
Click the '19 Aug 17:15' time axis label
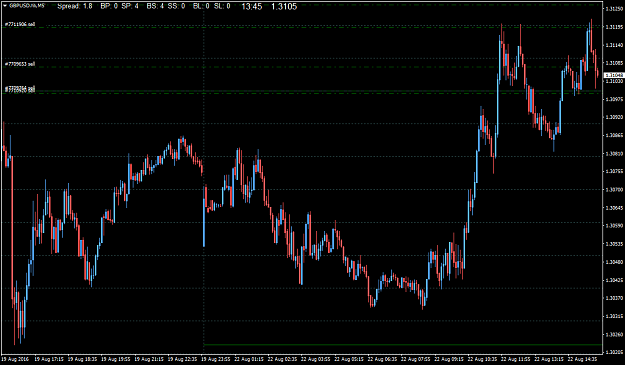tap(49, 359)
